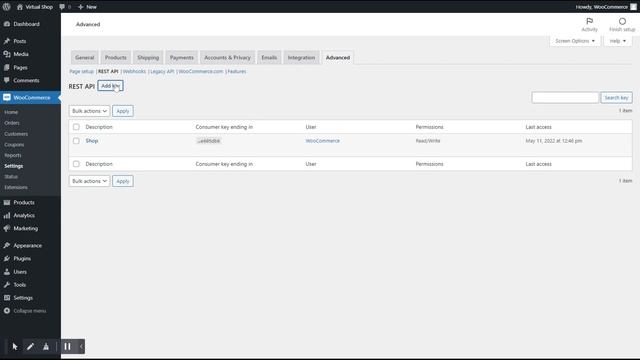This screenshot has width=640, height=360.
Task: Select the recorder highlighter tool
Action: click(46, 347)
